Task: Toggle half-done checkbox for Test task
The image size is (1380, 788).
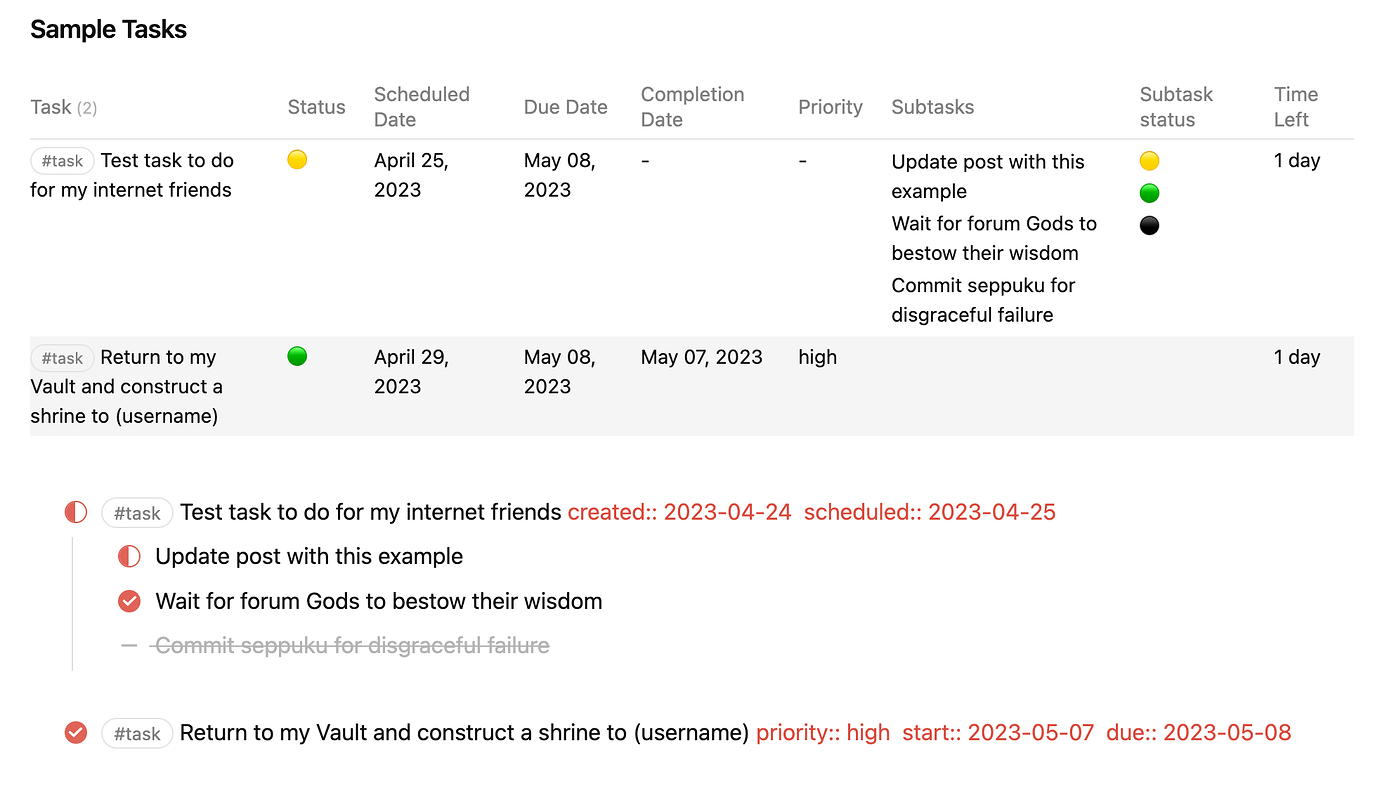Action: [76, 513]
